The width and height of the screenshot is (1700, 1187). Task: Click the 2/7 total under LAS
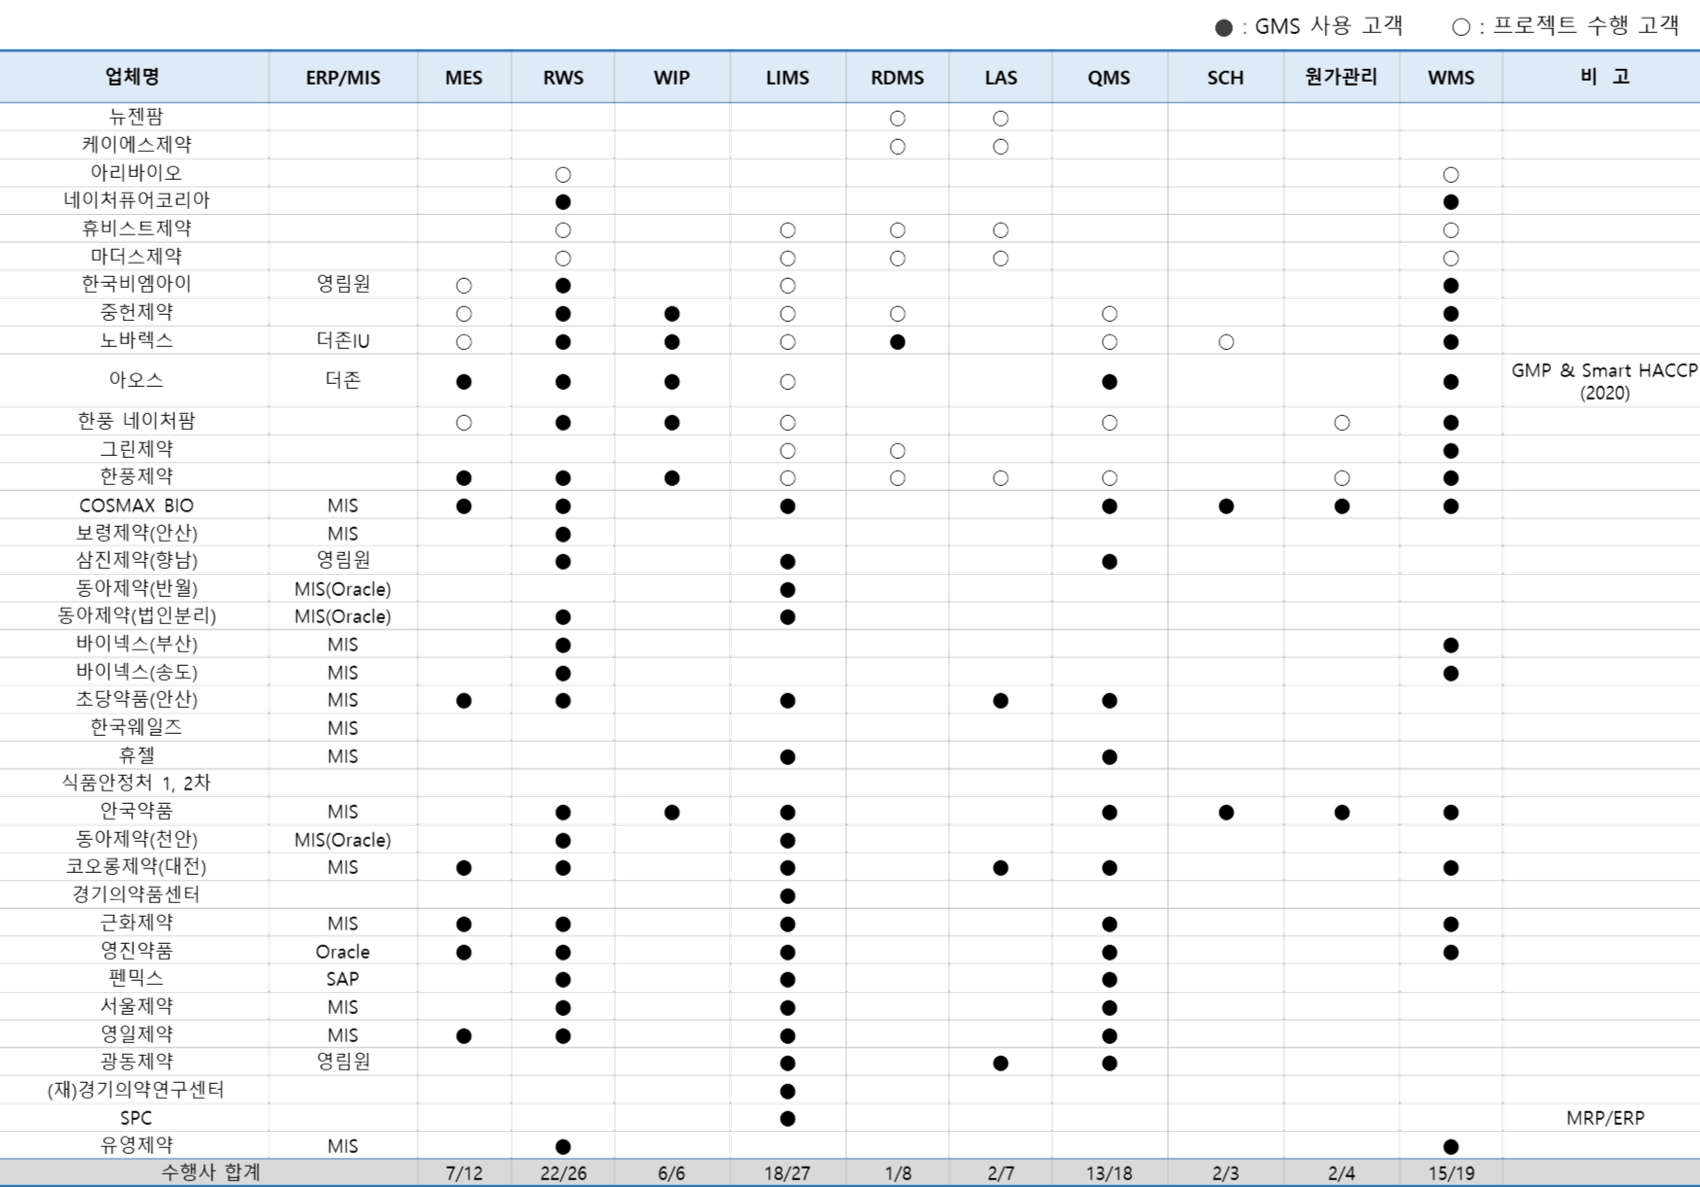(1000, 1173)
